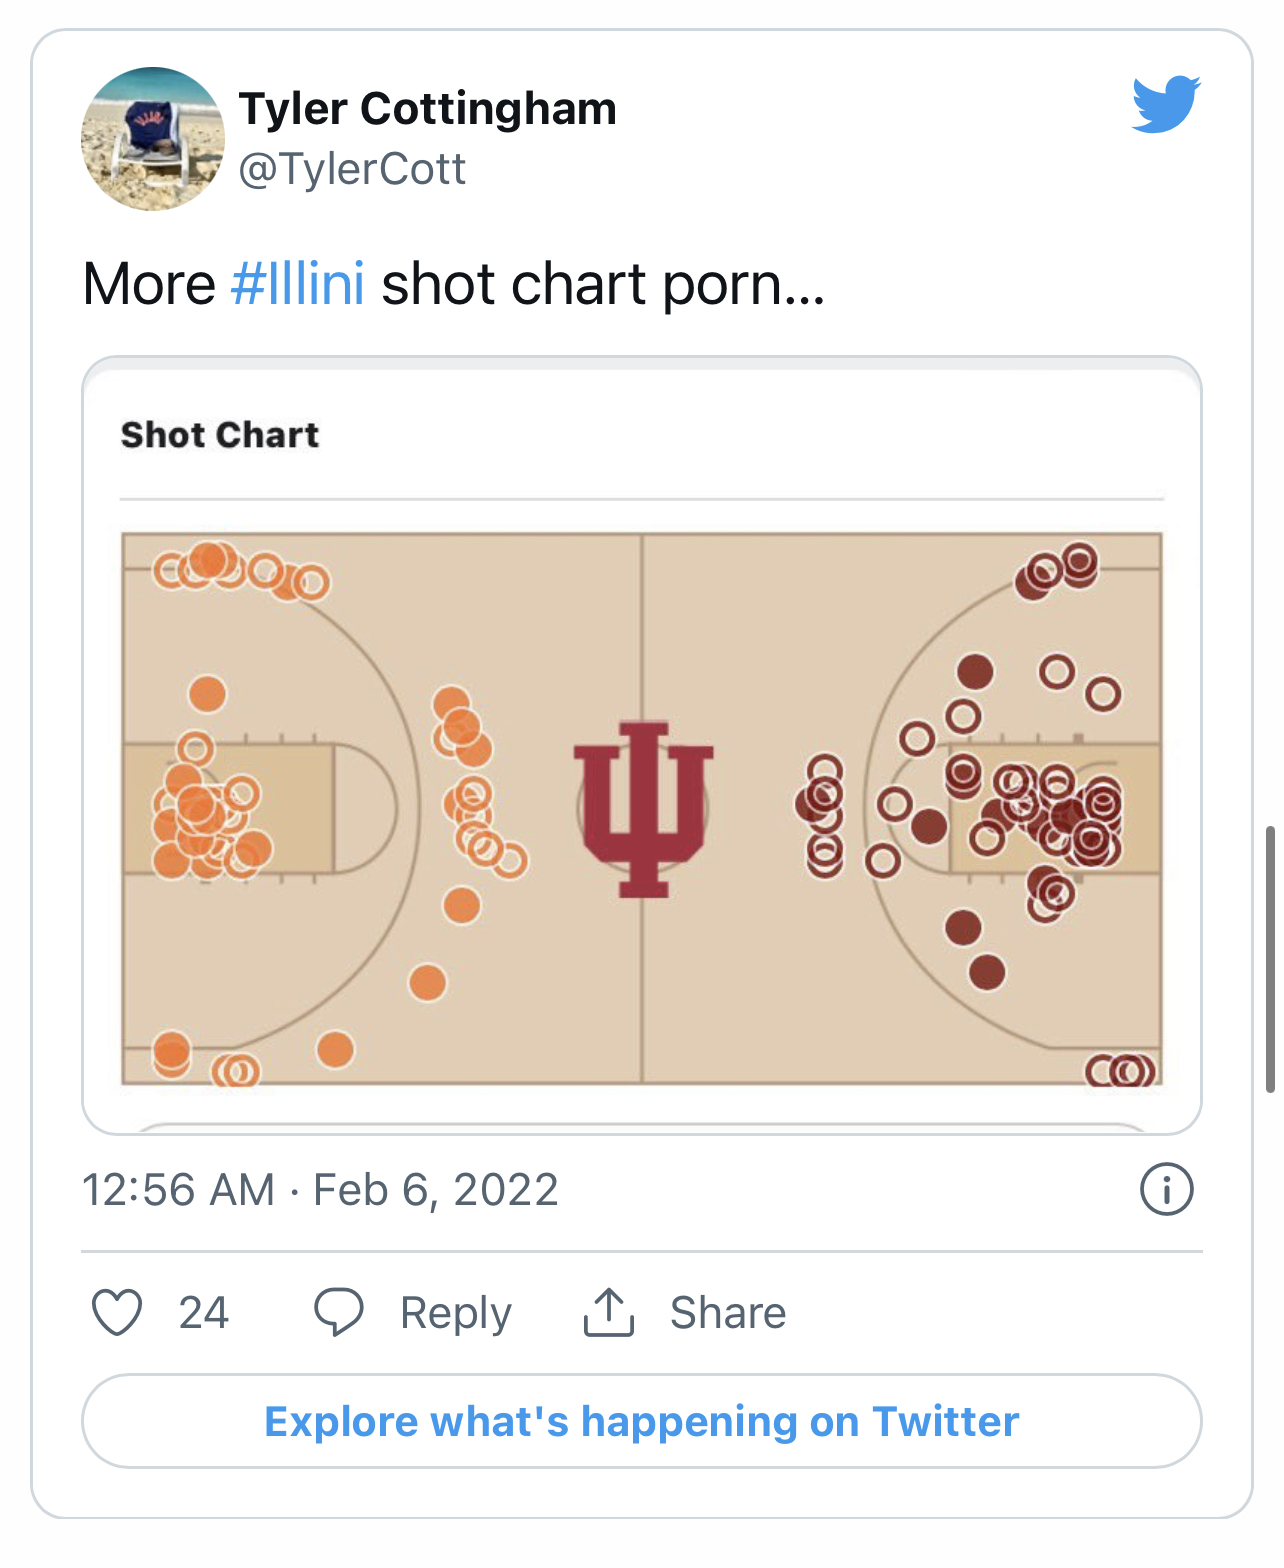This screenshot has width=1284, height=1568.
Task: Open the @TylerCott handle link
Action: (x=352, y=169)
